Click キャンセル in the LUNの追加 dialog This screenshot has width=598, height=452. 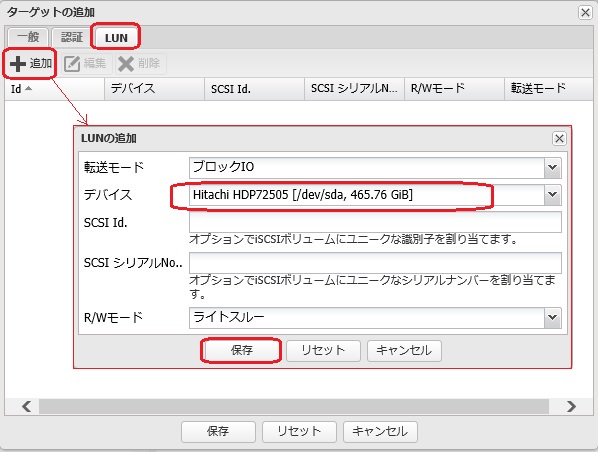(404, 350)
